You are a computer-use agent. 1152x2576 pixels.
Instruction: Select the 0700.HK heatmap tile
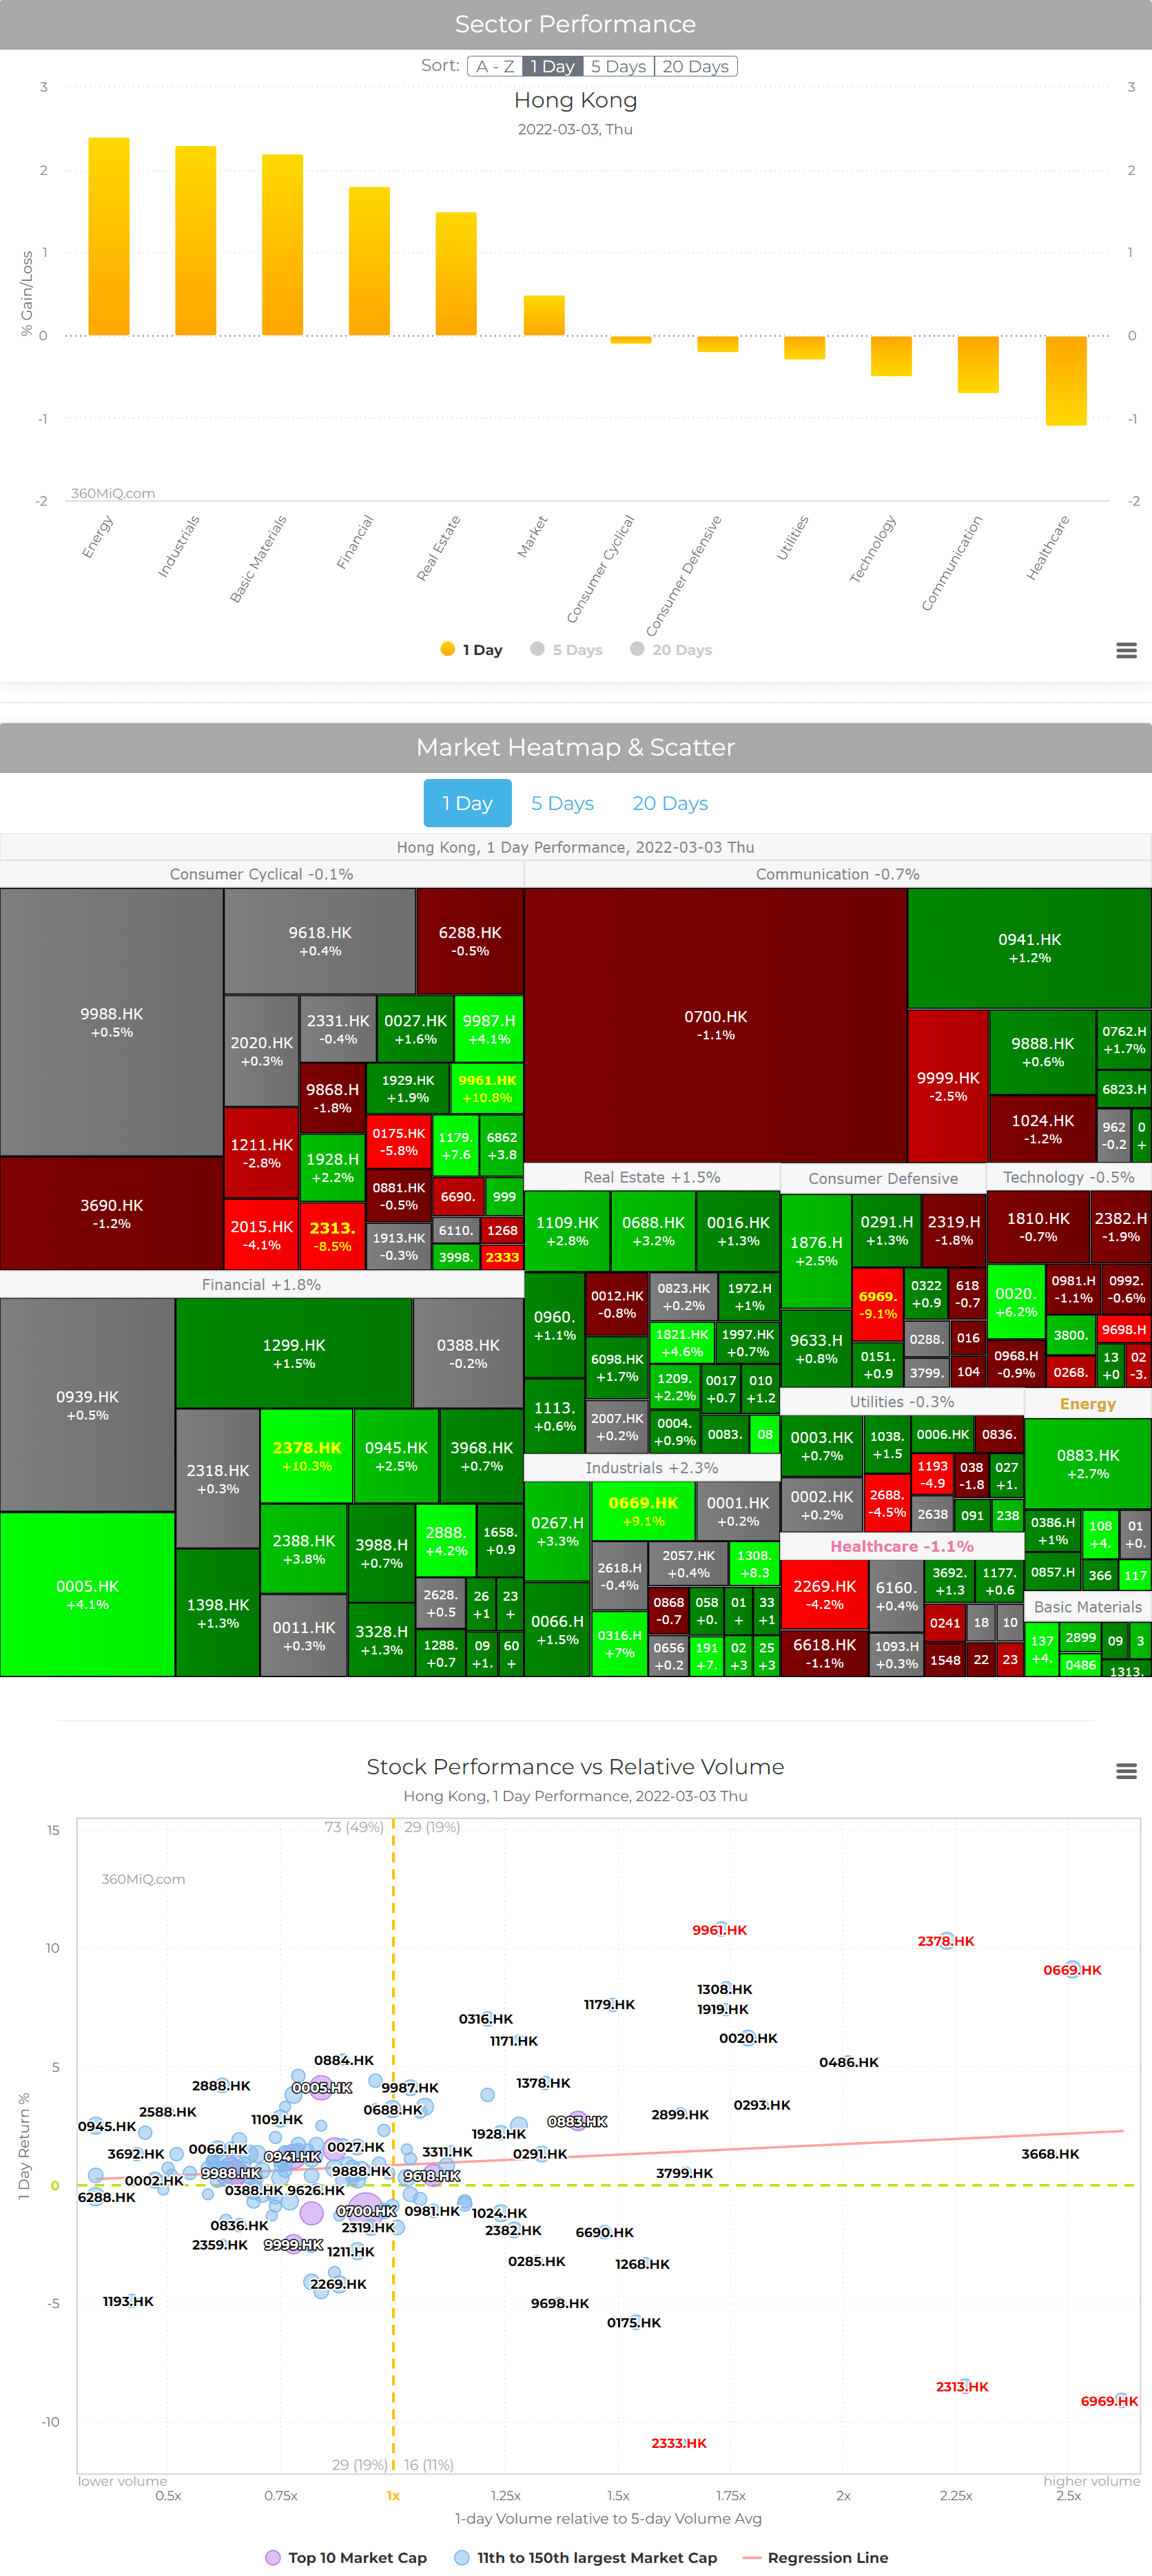coord(716,1025)
